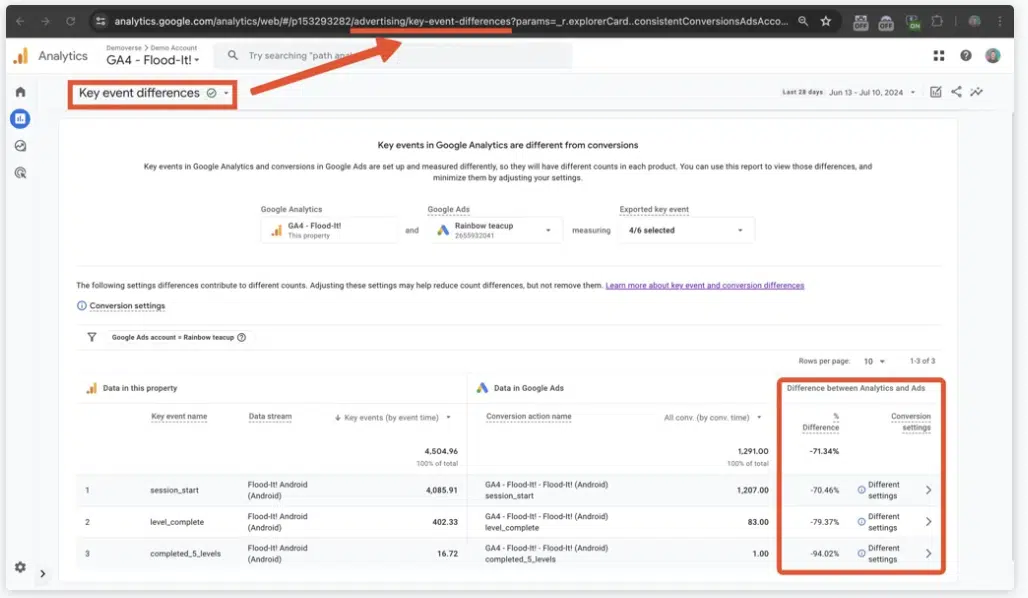
Task: Open the Reports icon in left sidebar
Action: tap(20, 119)
